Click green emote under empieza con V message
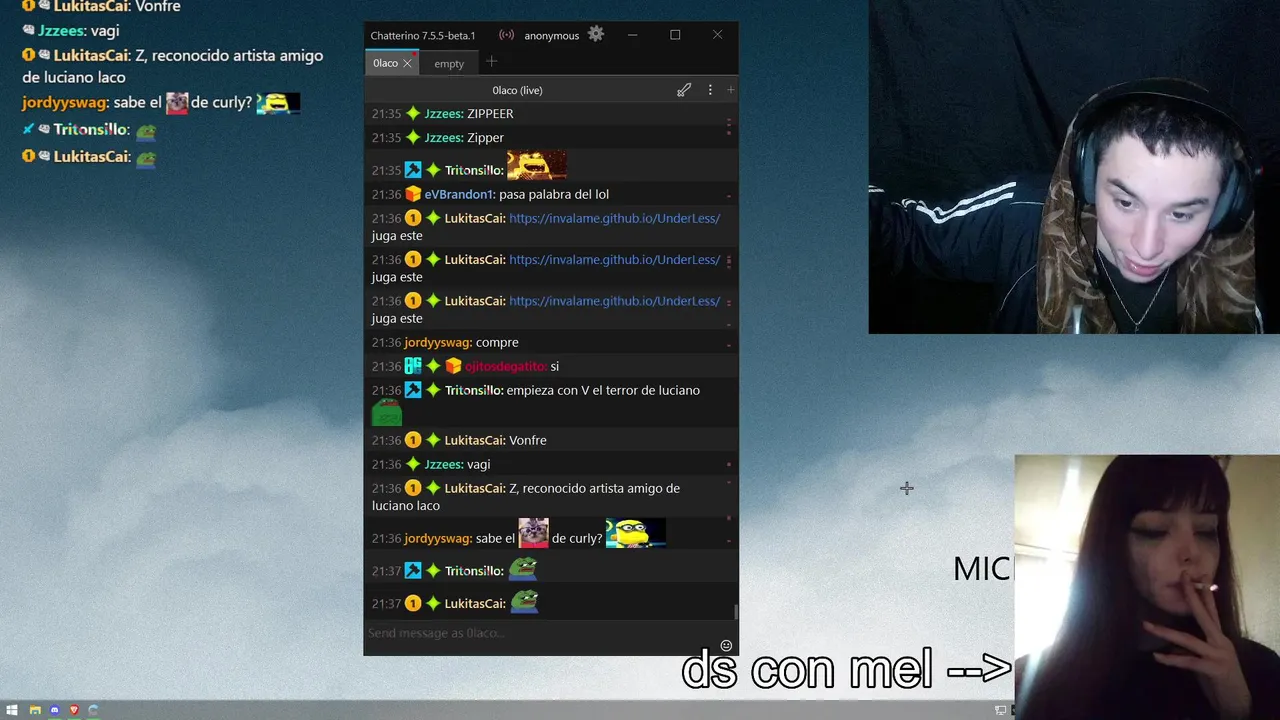Image resolution: width=1280 pixels, height=720 pixels. click(387, 413)
